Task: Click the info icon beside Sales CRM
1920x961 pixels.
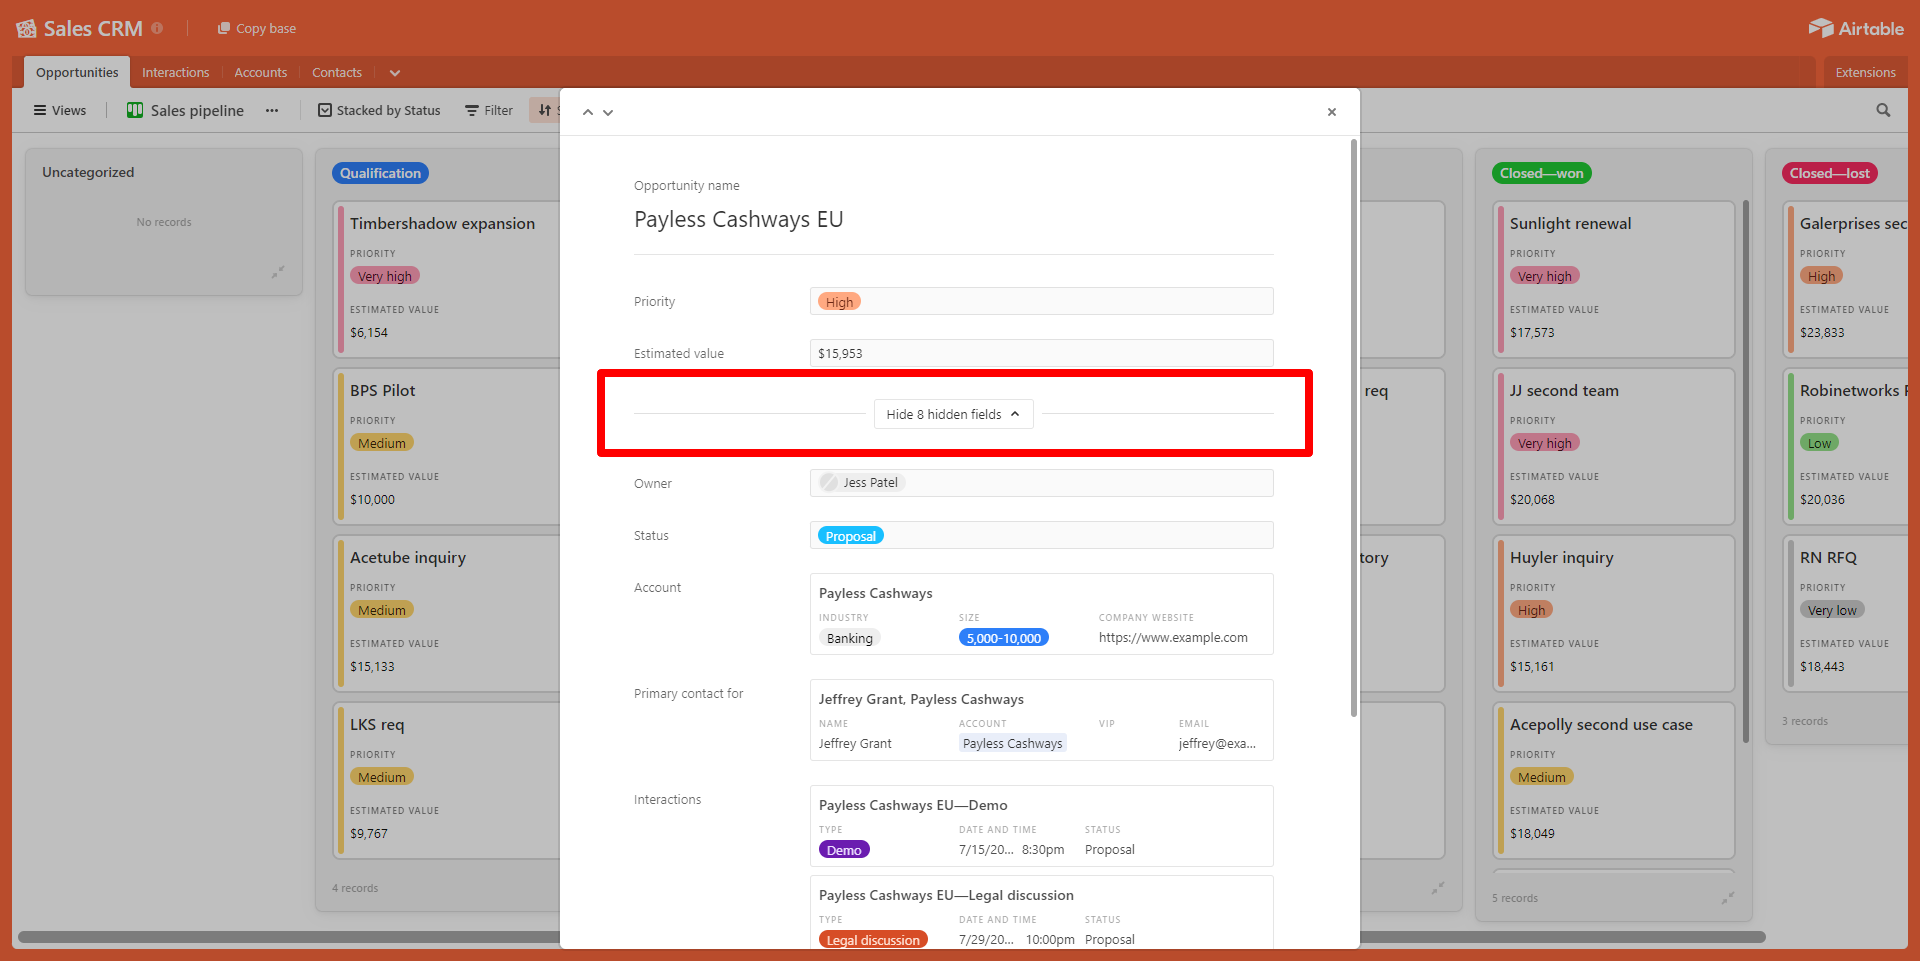Action: click(158, 28)
